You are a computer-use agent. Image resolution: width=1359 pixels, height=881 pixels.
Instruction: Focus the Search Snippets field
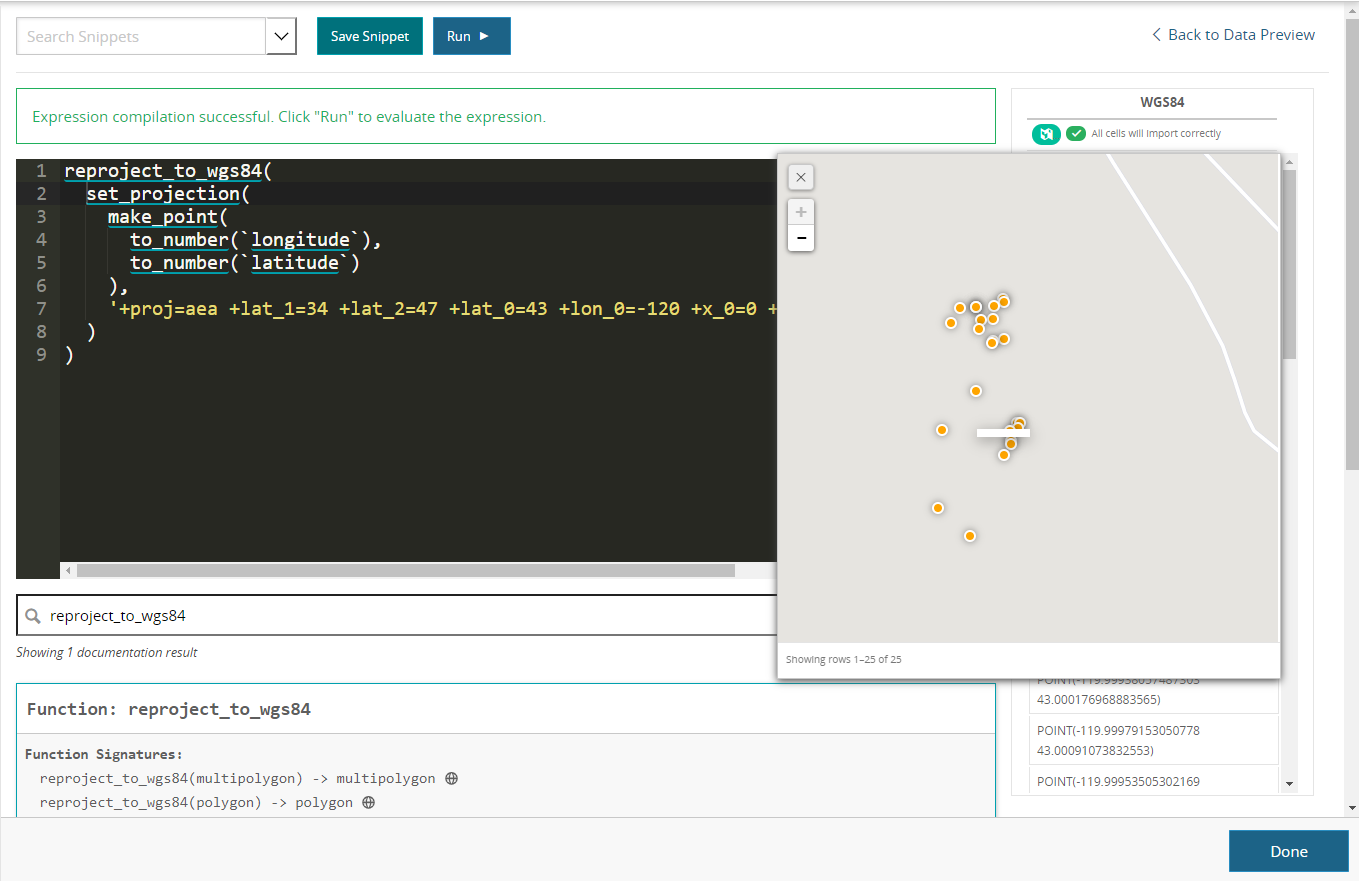point(141,36)
